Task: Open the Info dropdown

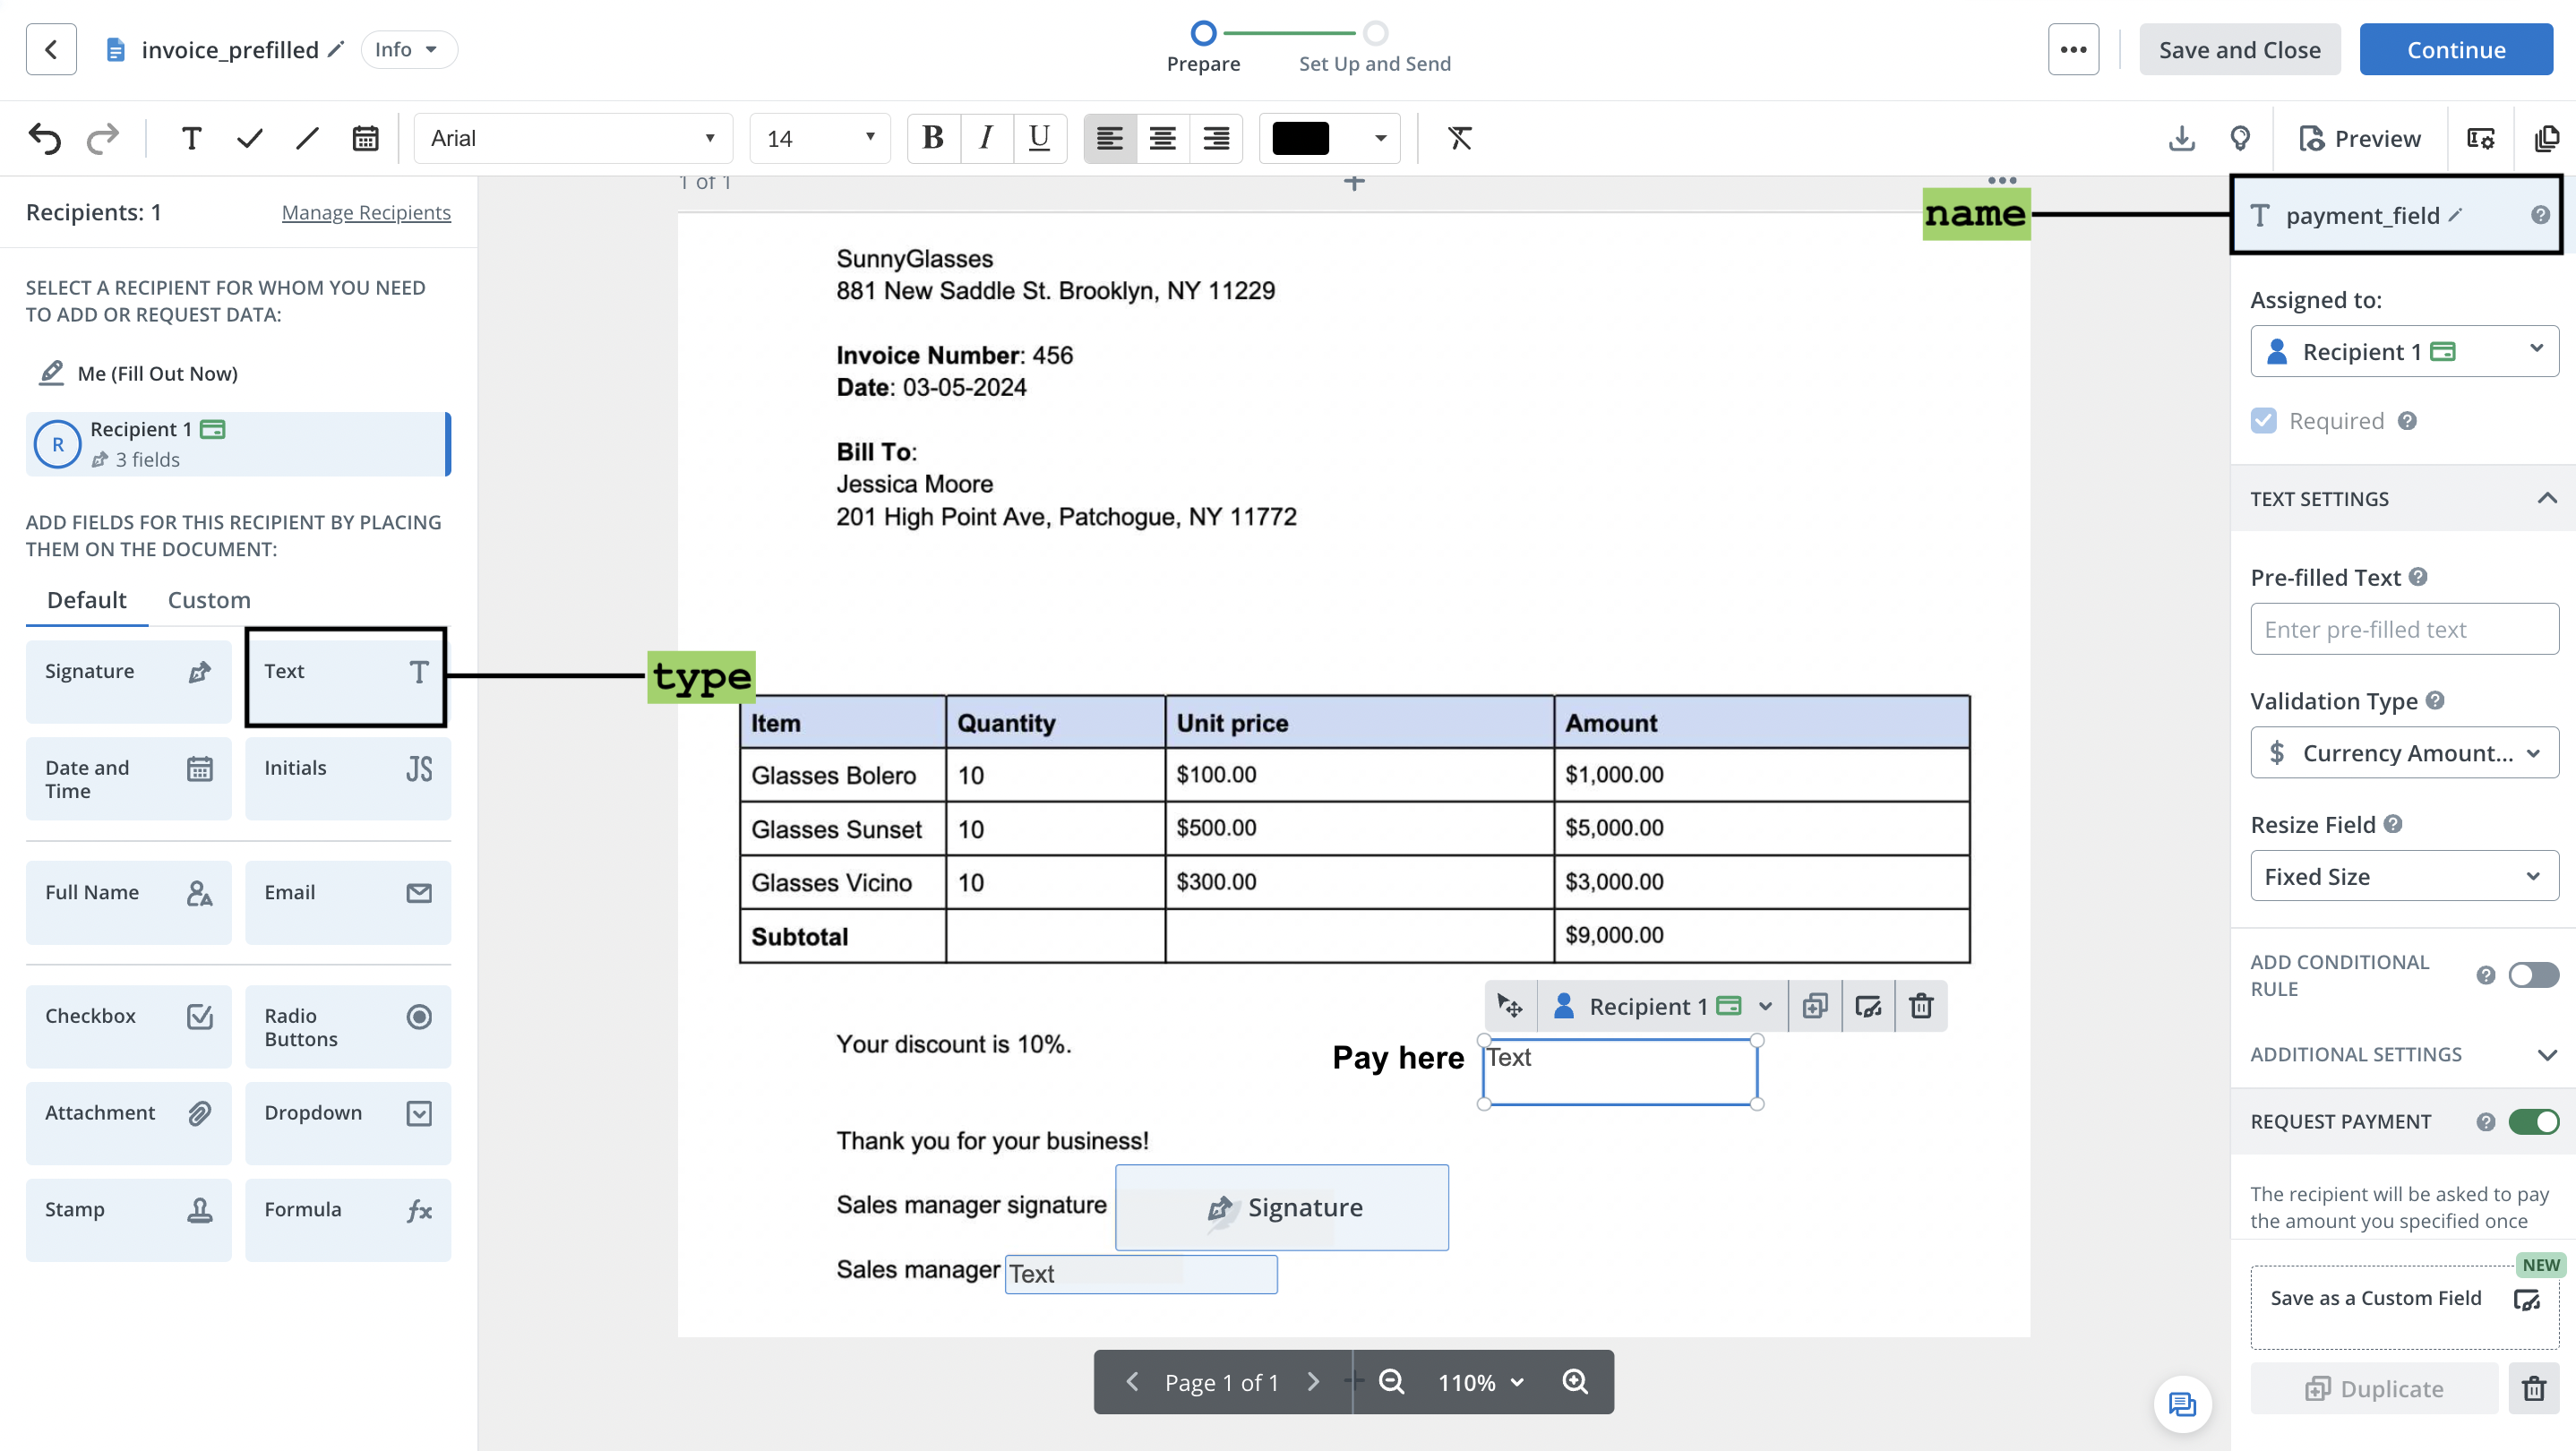Action: point(408,49)
